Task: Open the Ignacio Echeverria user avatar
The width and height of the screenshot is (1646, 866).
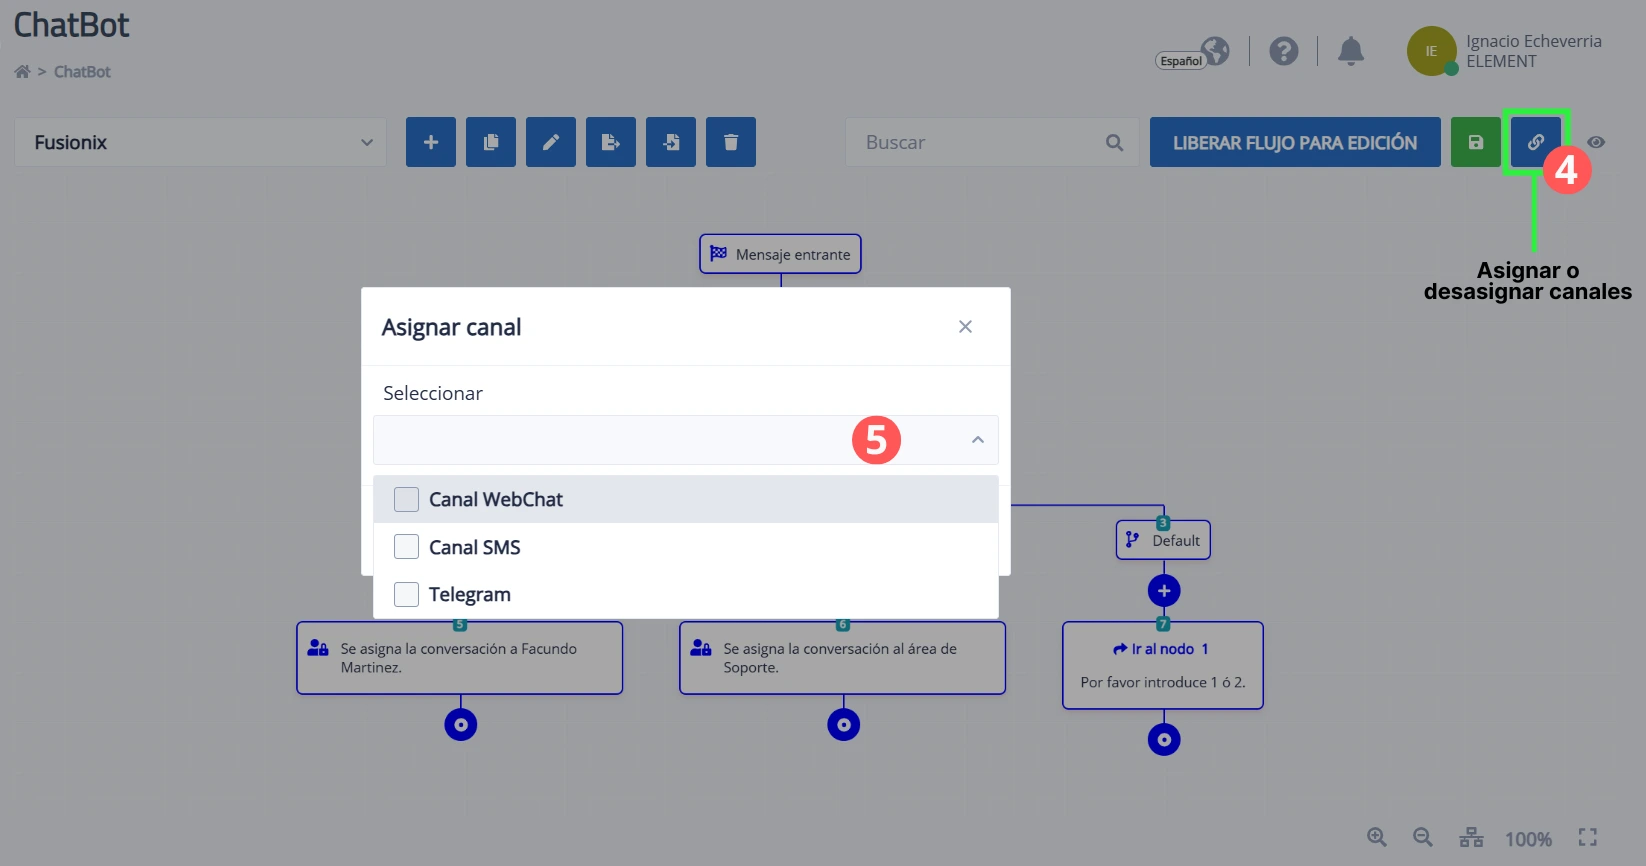Action: 1432,51
